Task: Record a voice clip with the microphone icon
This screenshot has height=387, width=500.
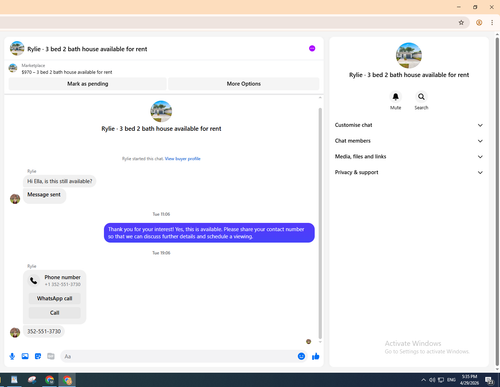Action: point(12,356)
